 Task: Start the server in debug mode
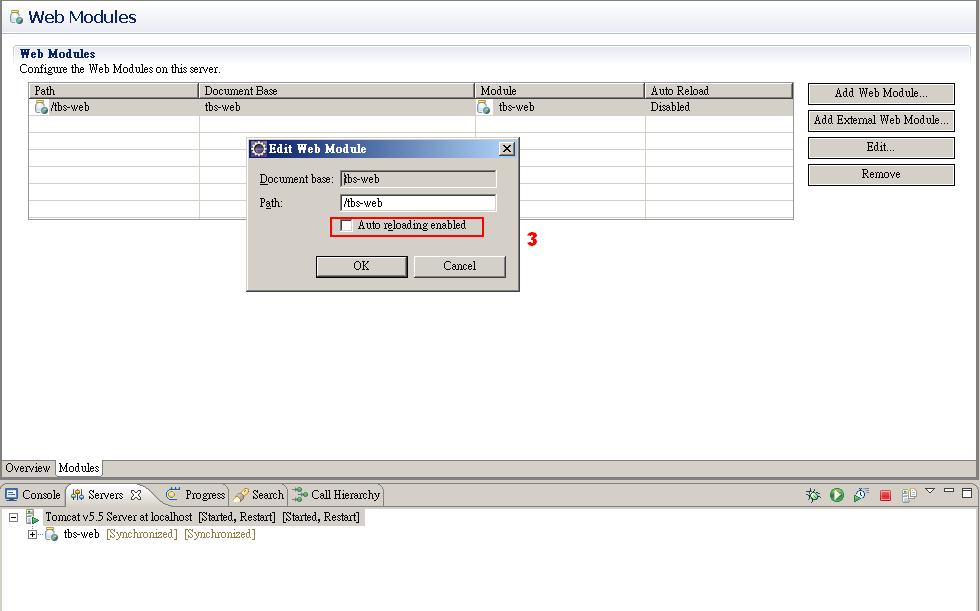[812, 495]
